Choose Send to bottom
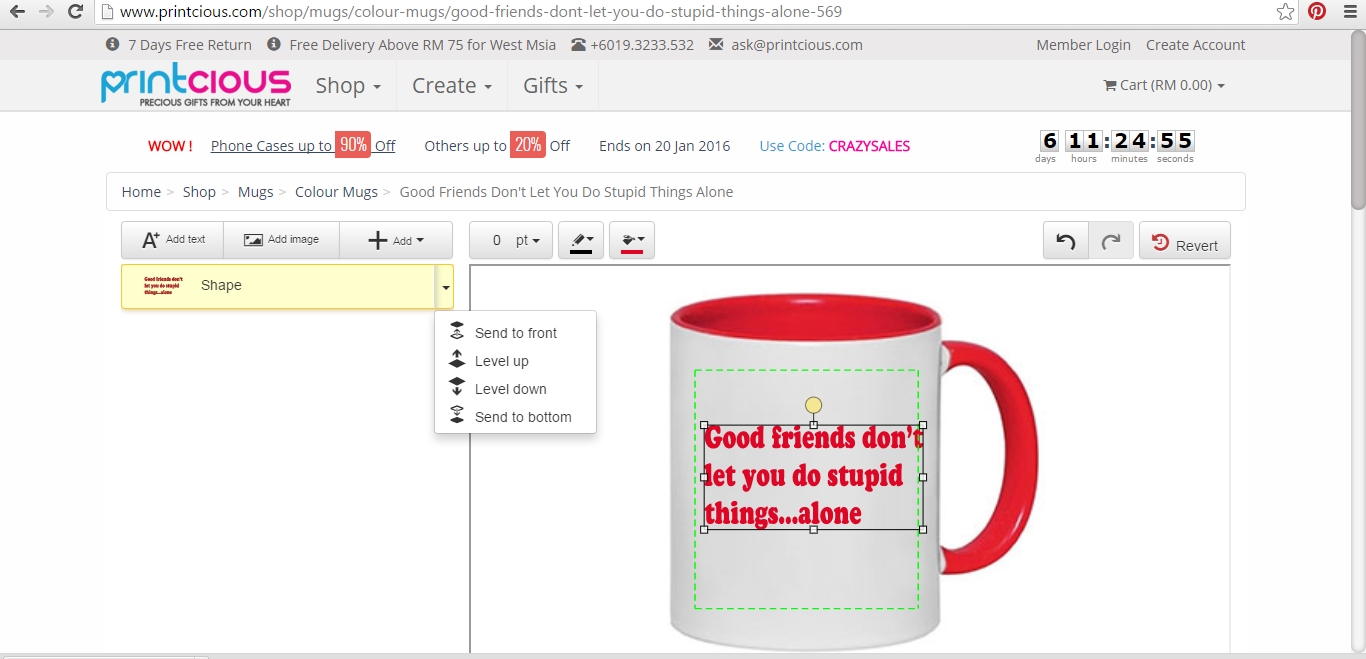Viewport: 1366px width, 659px height. pyautogui.click(x=515, y=417)
